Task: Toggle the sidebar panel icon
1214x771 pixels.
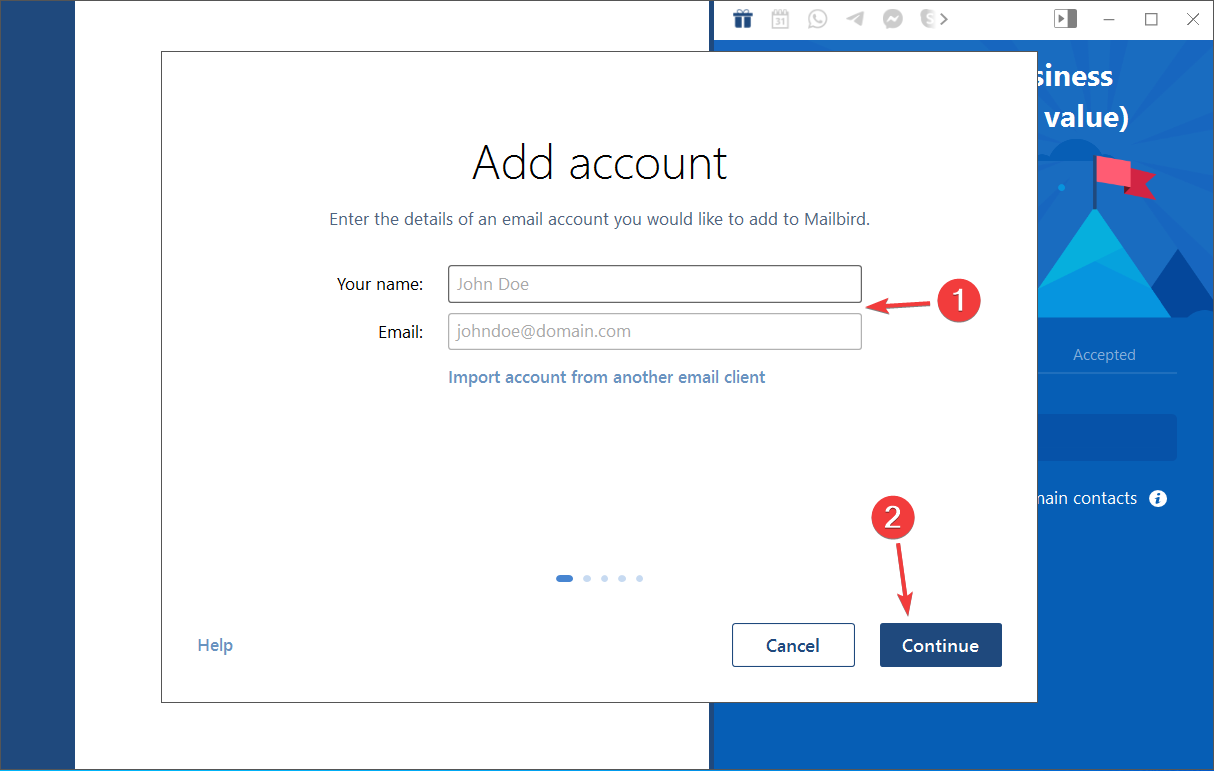Action: [x=1065, y=19]
